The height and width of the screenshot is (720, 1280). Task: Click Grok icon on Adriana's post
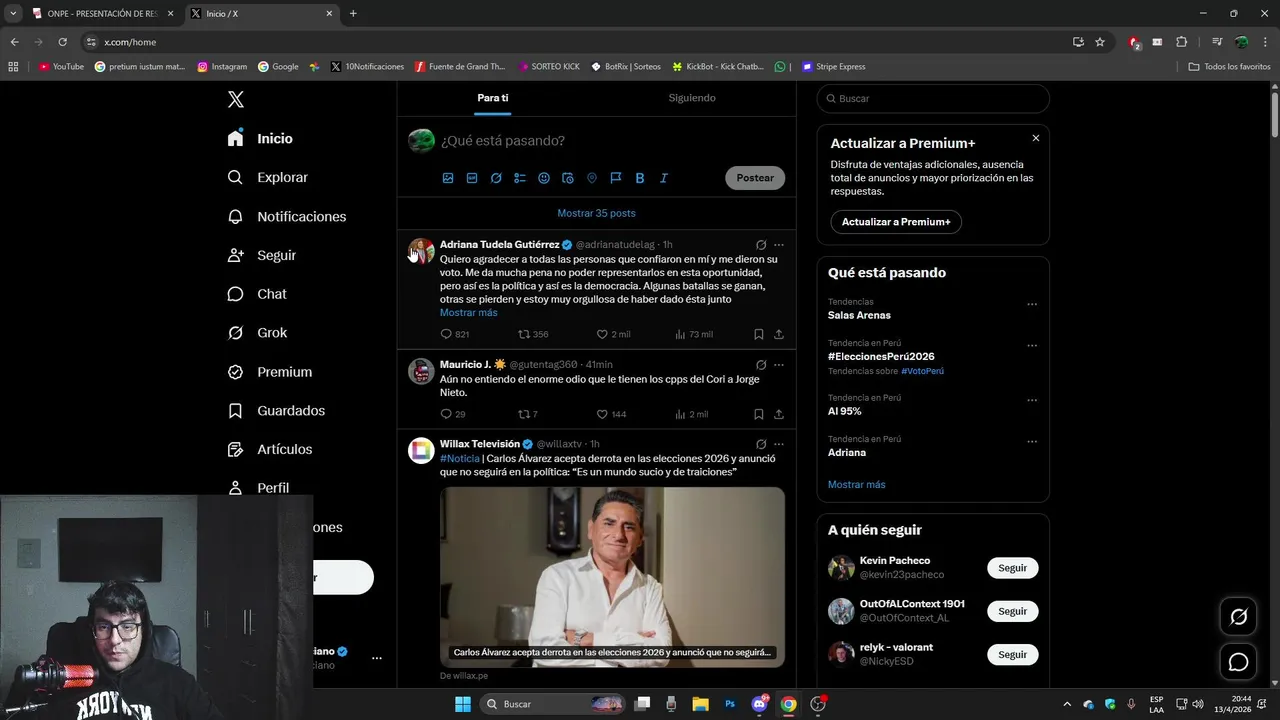pyautogui.click(x=761, y=245)
